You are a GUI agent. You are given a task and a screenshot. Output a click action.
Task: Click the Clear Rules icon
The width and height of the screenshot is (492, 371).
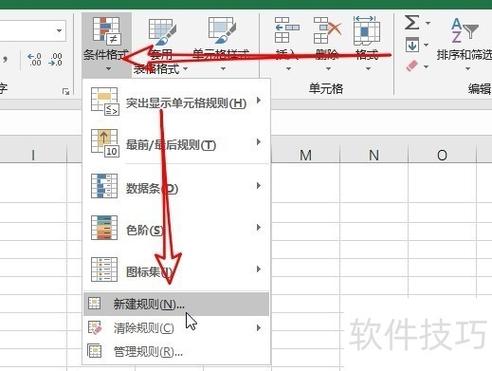(x=95, y=327)
